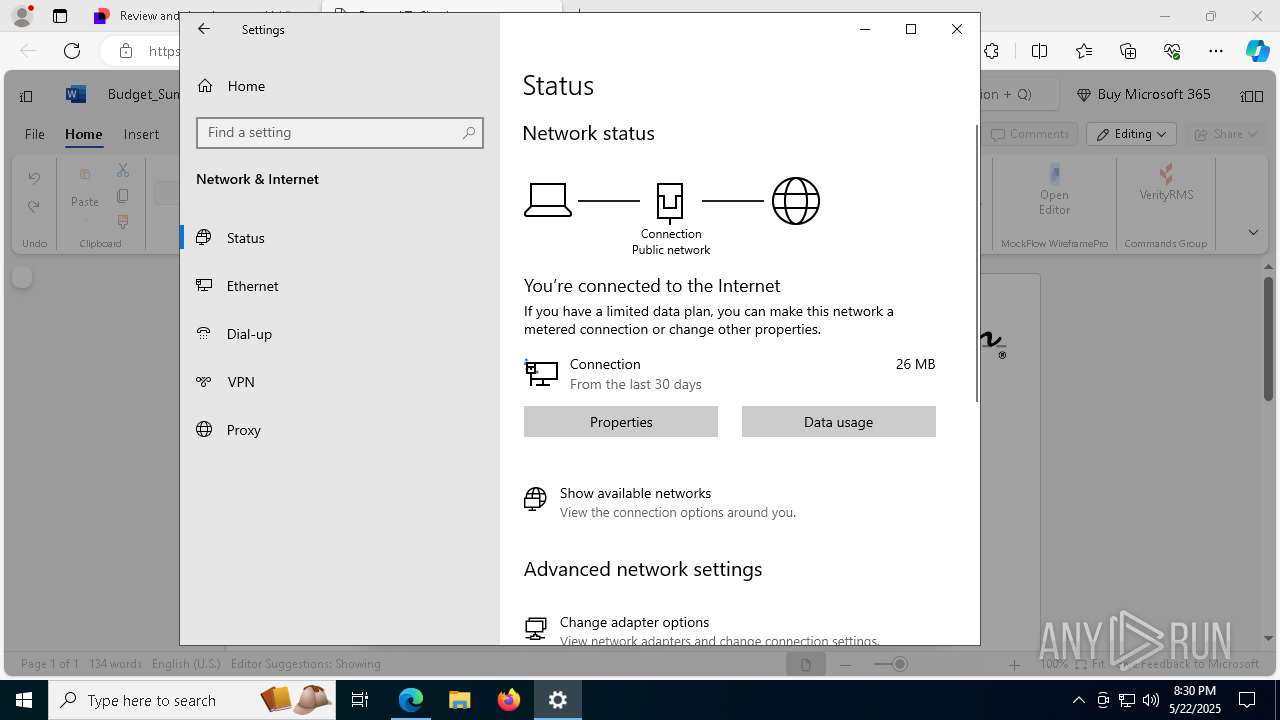
Task: Click the Ethernet connection icon in diagram
Action: pyautogui.click(x=670, y=201)
